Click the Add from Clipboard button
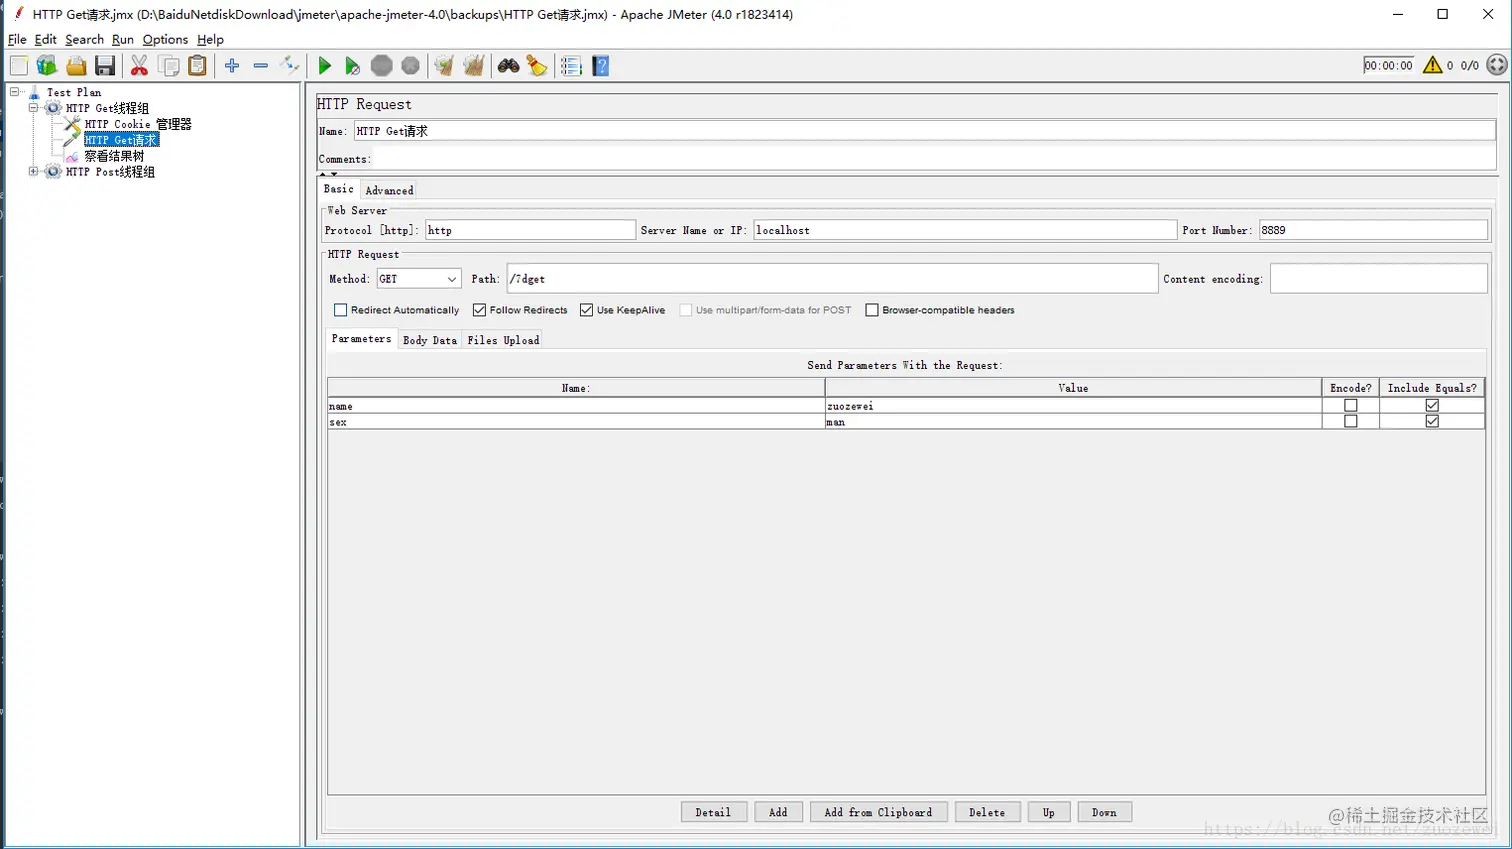The image size is (1512, 849). pyautogui.click(x=877, y=811)
